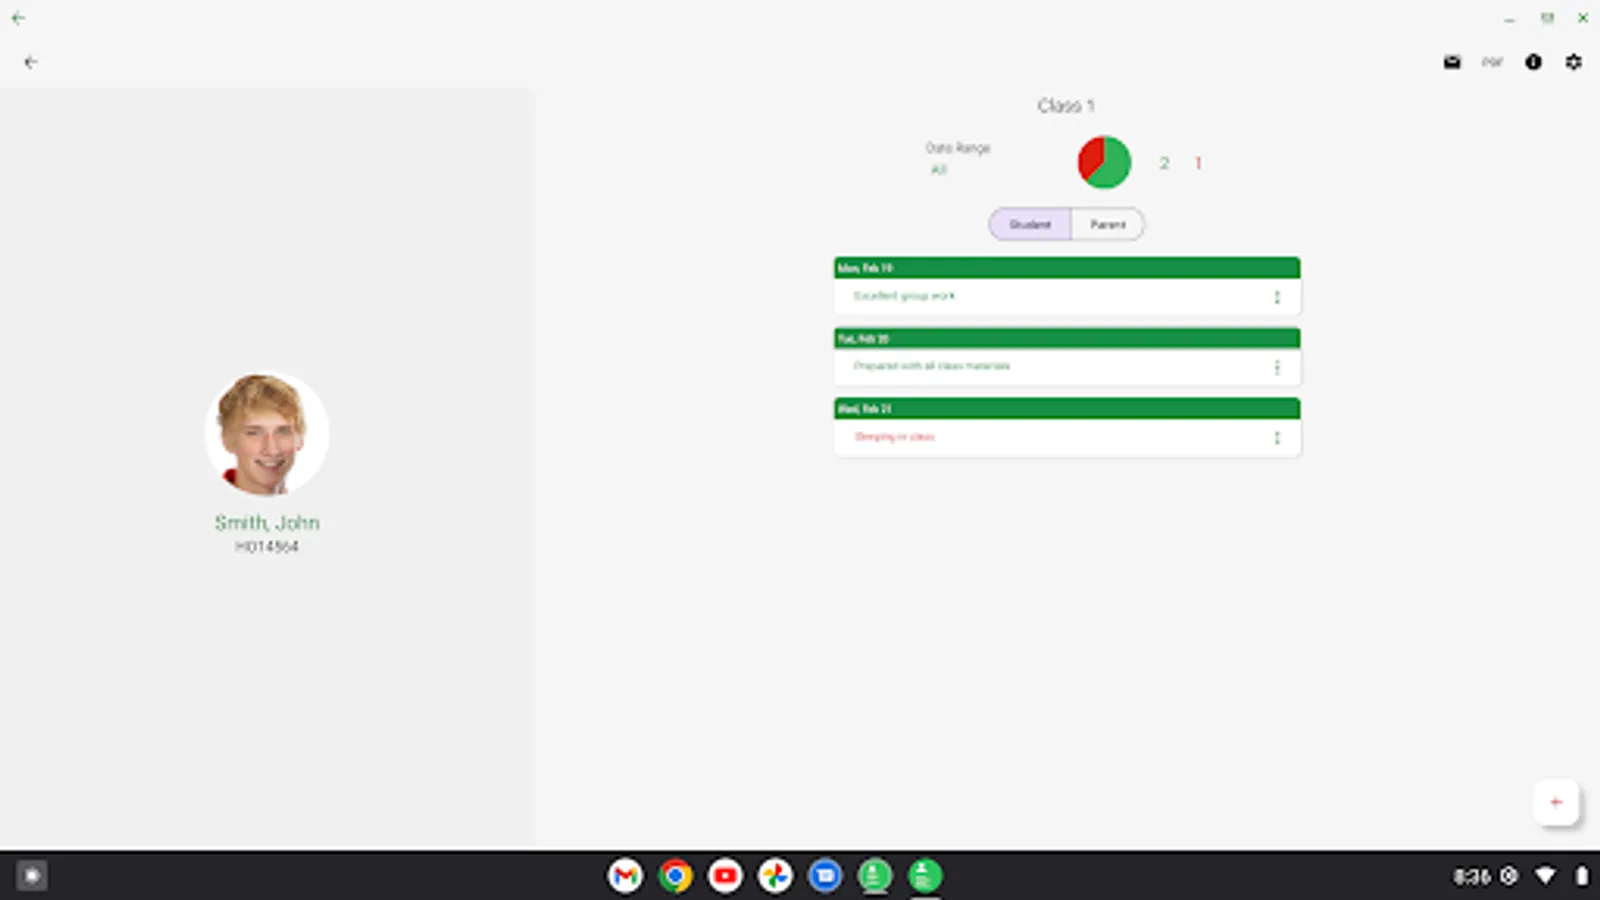1600x900 pixels.
Task: Switch the view to Parent
Action: pos(1107,224)
